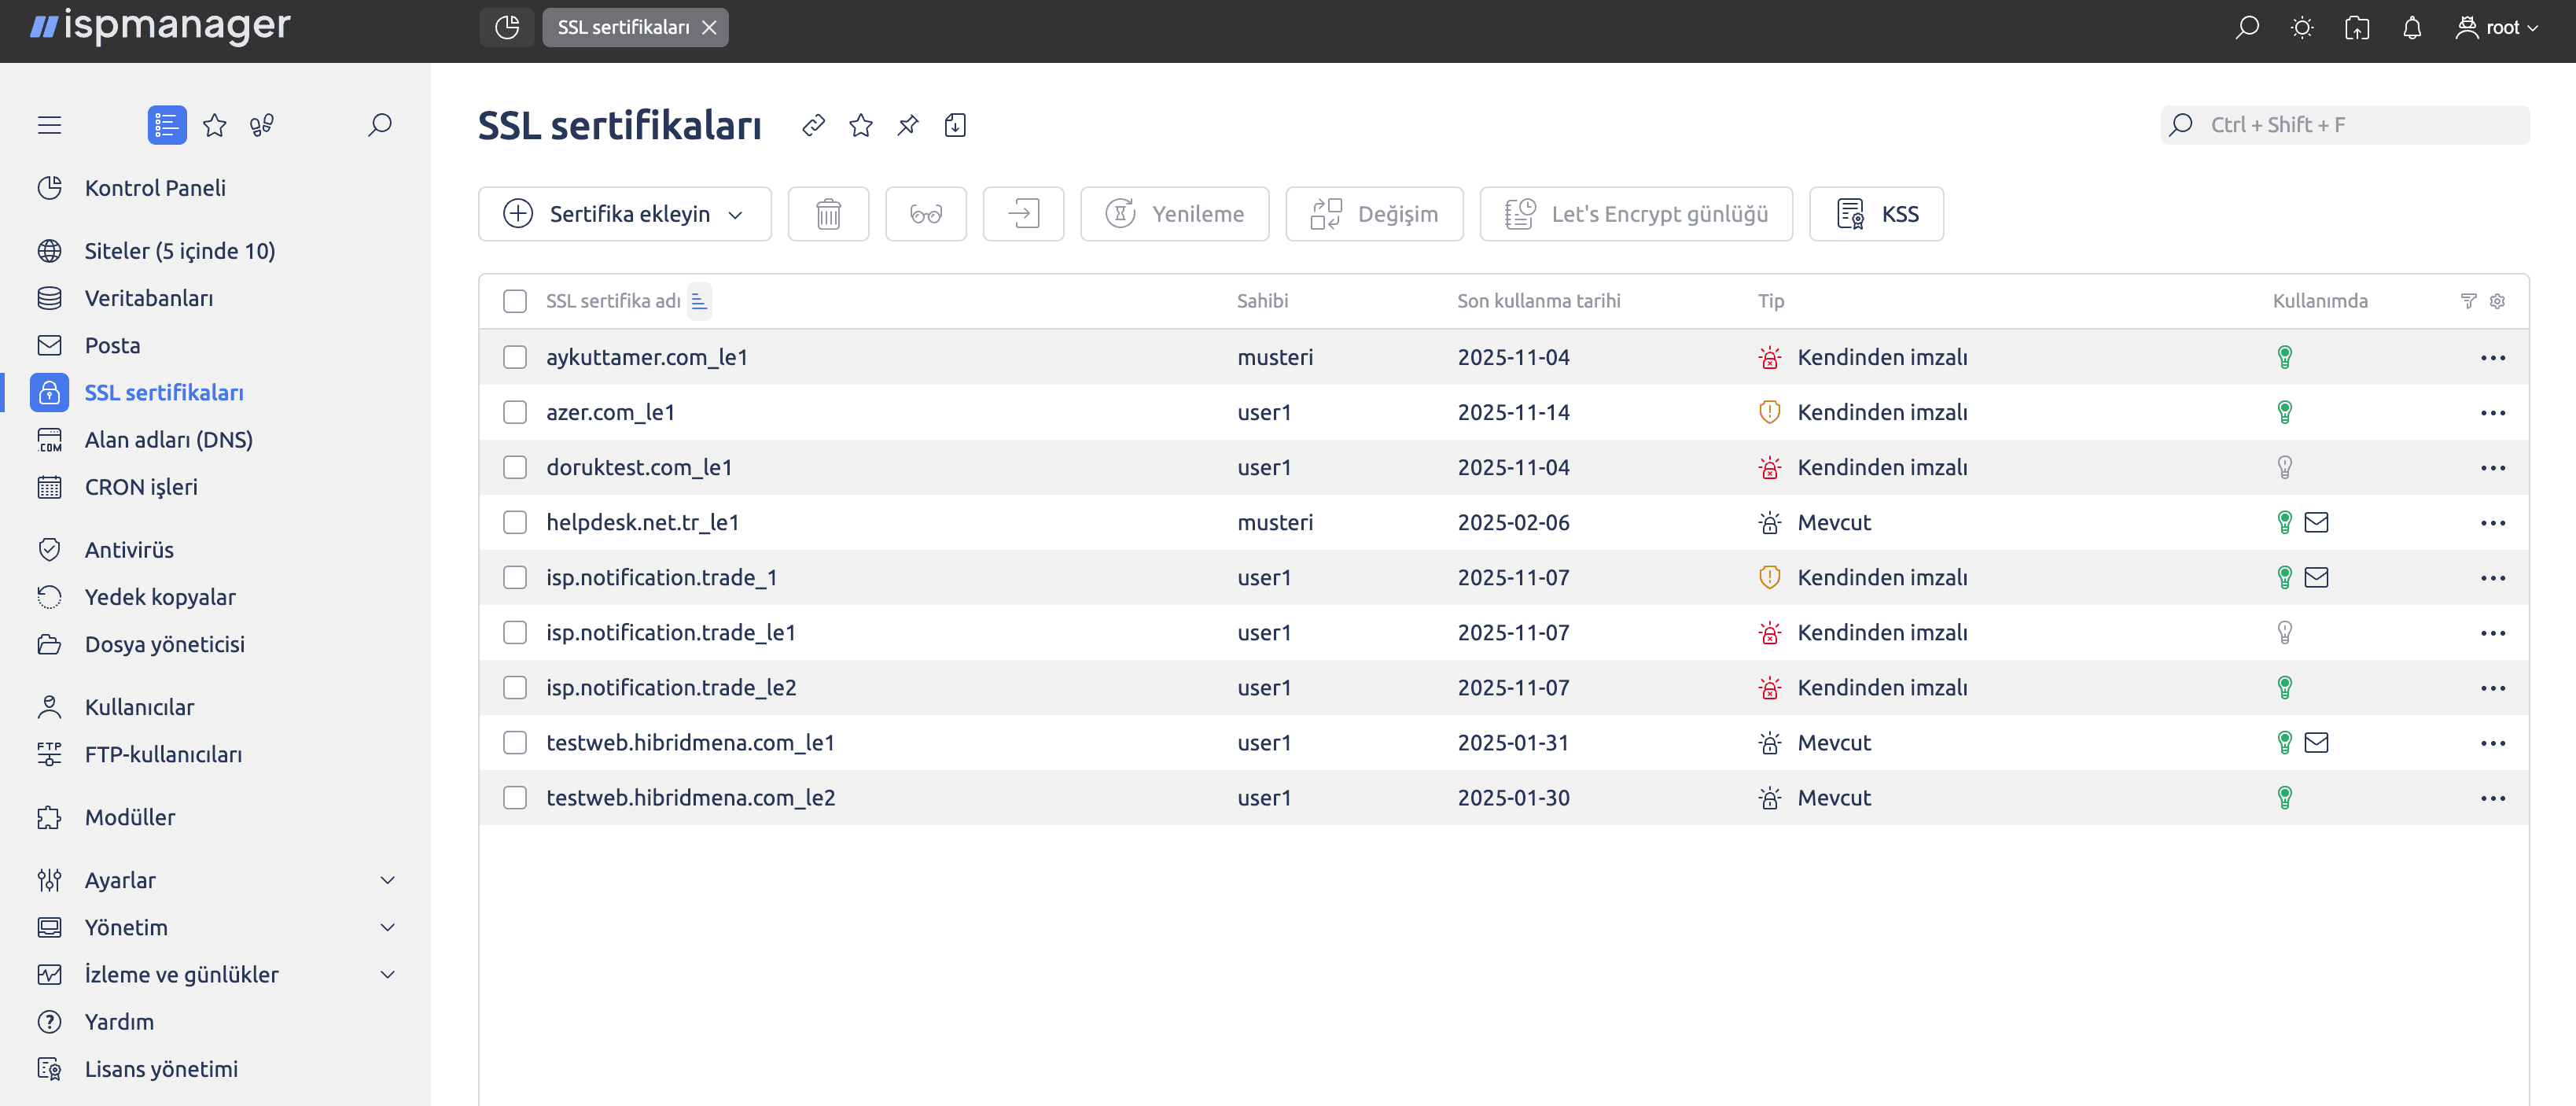Open Alan adları (DNS) in sidebar
The height and width of the screenshot is (1106, 2576).
point(168,440)
